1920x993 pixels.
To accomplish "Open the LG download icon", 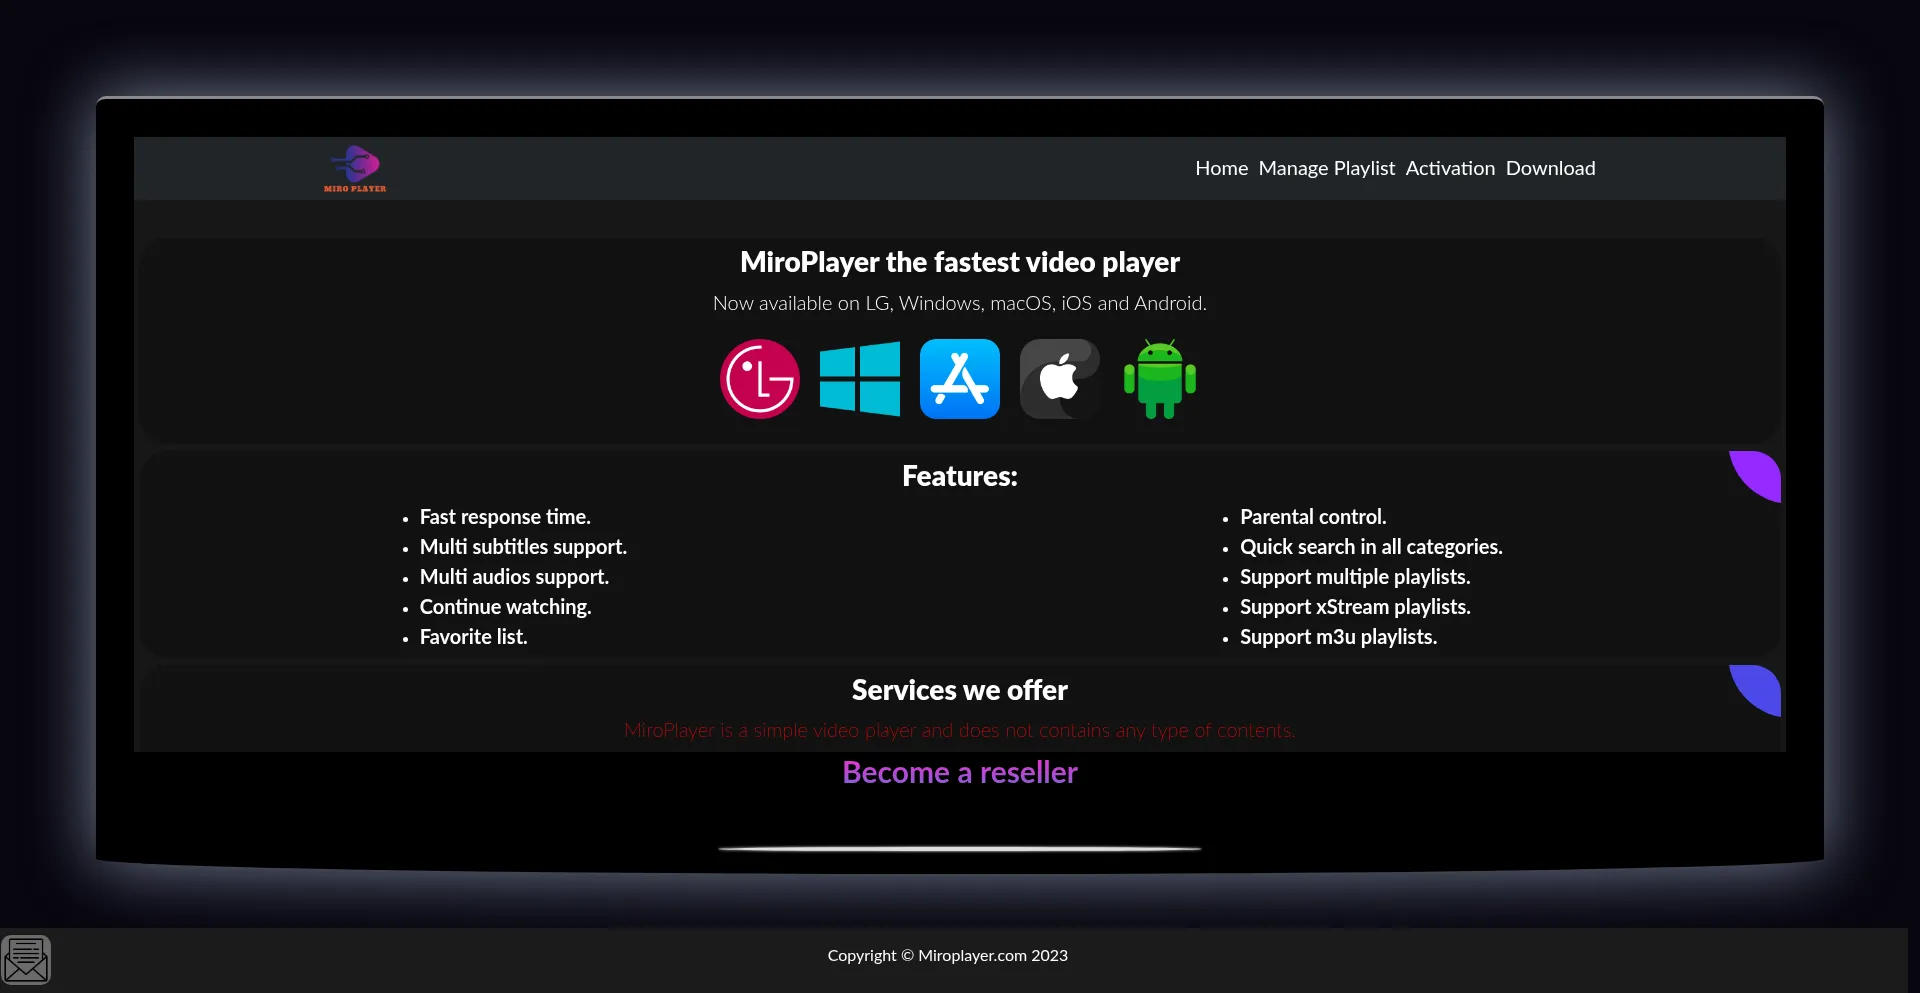I will tap(760, 379).
